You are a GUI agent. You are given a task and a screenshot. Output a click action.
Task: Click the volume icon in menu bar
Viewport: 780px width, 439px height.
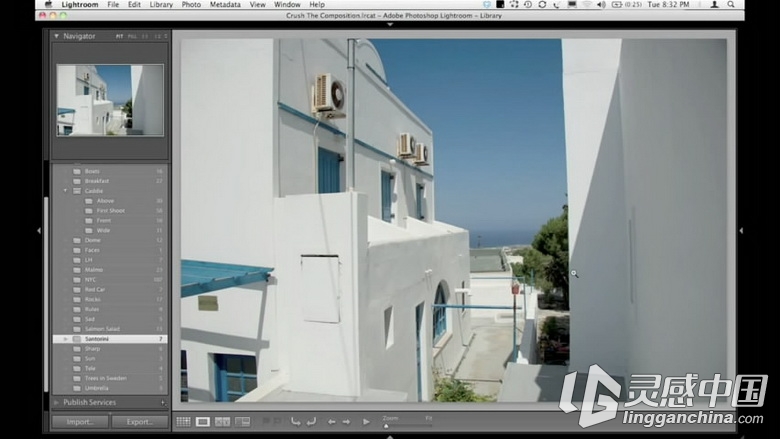[x=601, y=4]
